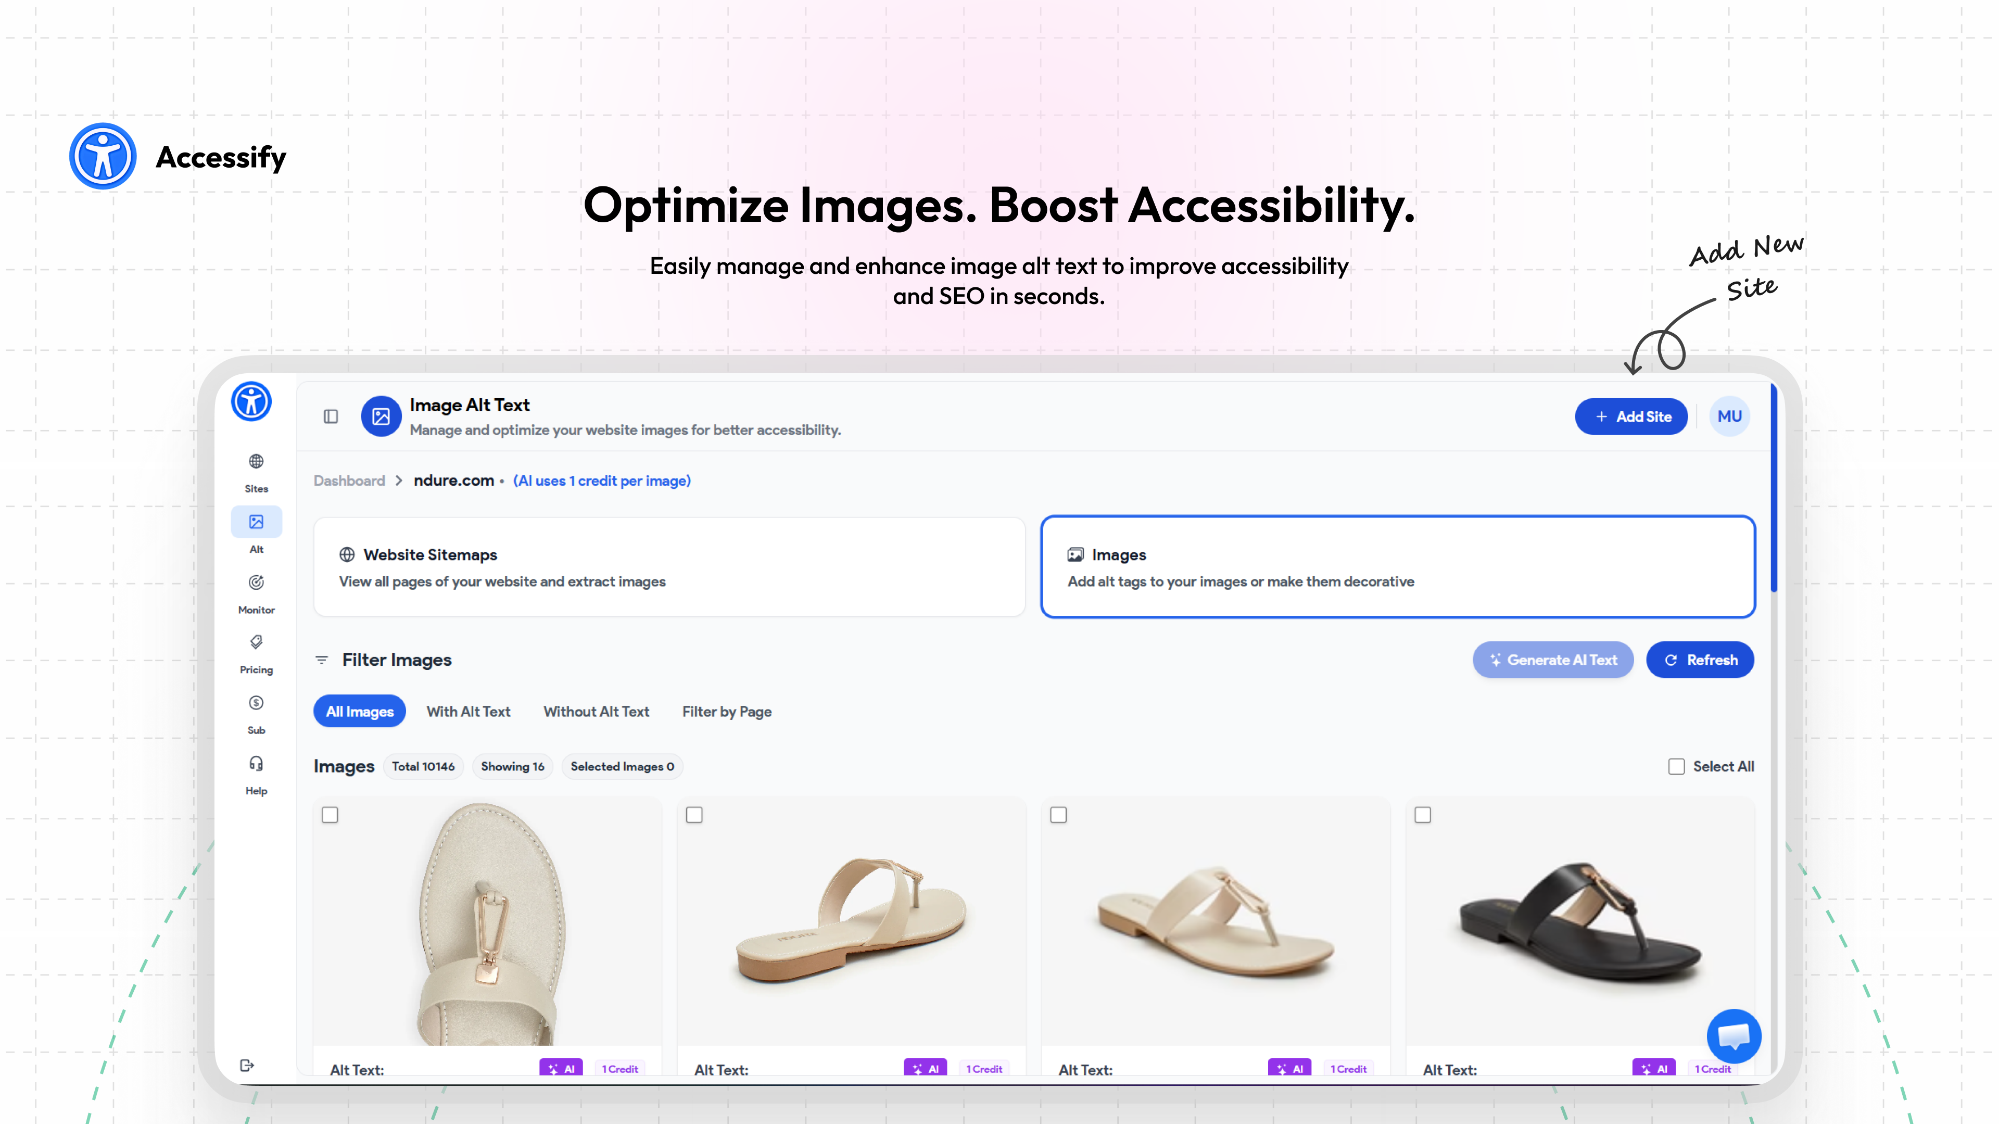Image resolution: width=1999 pixels, height=1125 pixels.
Task: Switch to the All Images tab
Action: pyautogui.click(x=360, y=712)
